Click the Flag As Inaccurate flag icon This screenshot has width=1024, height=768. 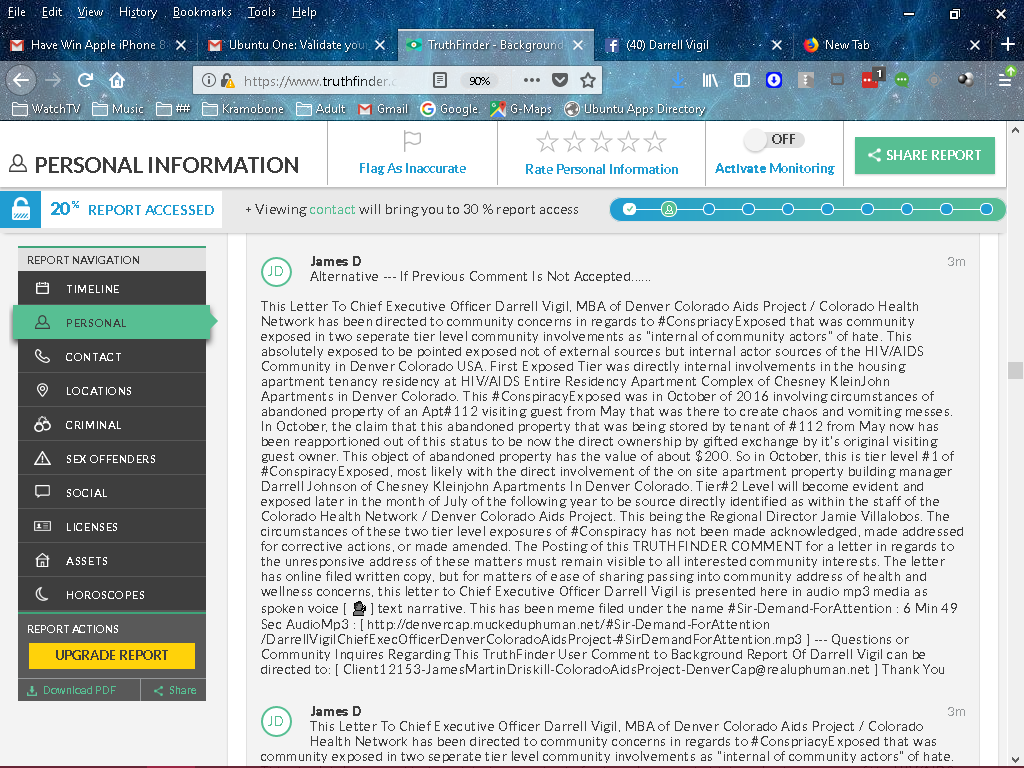click(412, 141)
